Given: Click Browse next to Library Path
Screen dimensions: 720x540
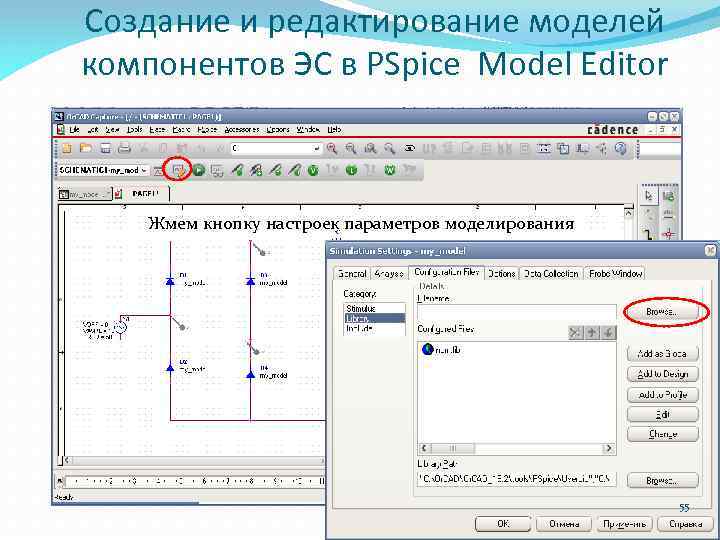Looking at the screenshot, I should click(662, 481).
